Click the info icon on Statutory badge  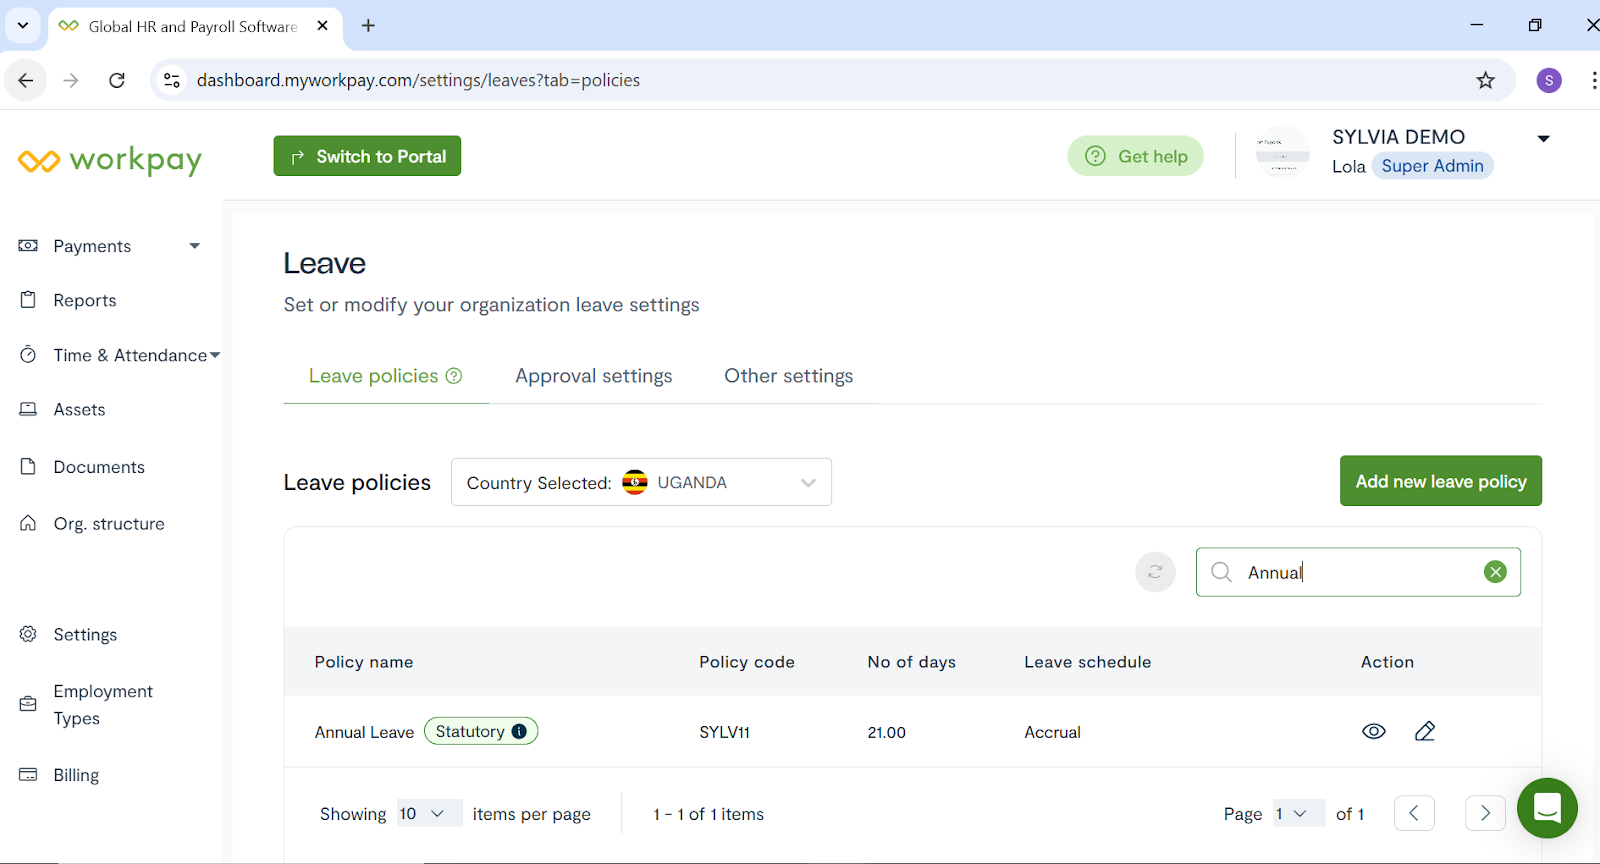pyautogui.click(x=519, y=731)
